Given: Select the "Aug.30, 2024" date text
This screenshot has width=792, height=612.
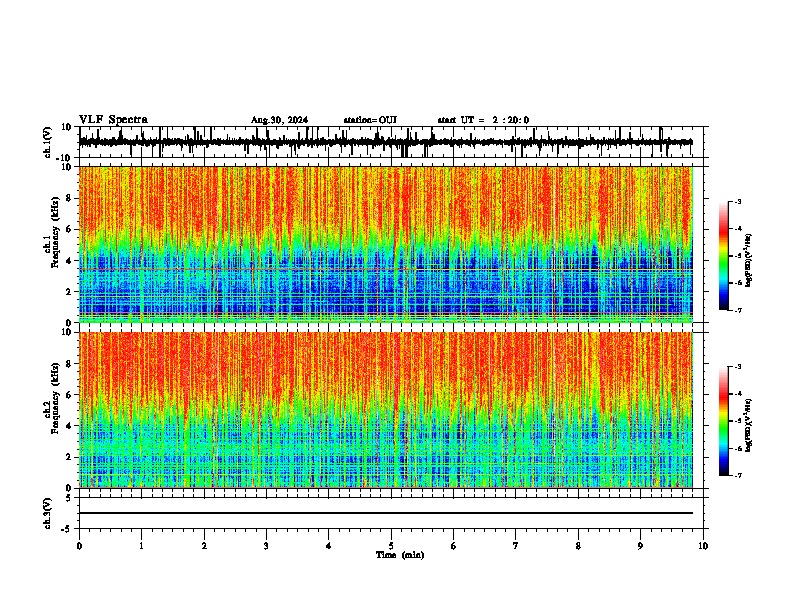Looking at the screenshot, I should click(x=279, y=120).
